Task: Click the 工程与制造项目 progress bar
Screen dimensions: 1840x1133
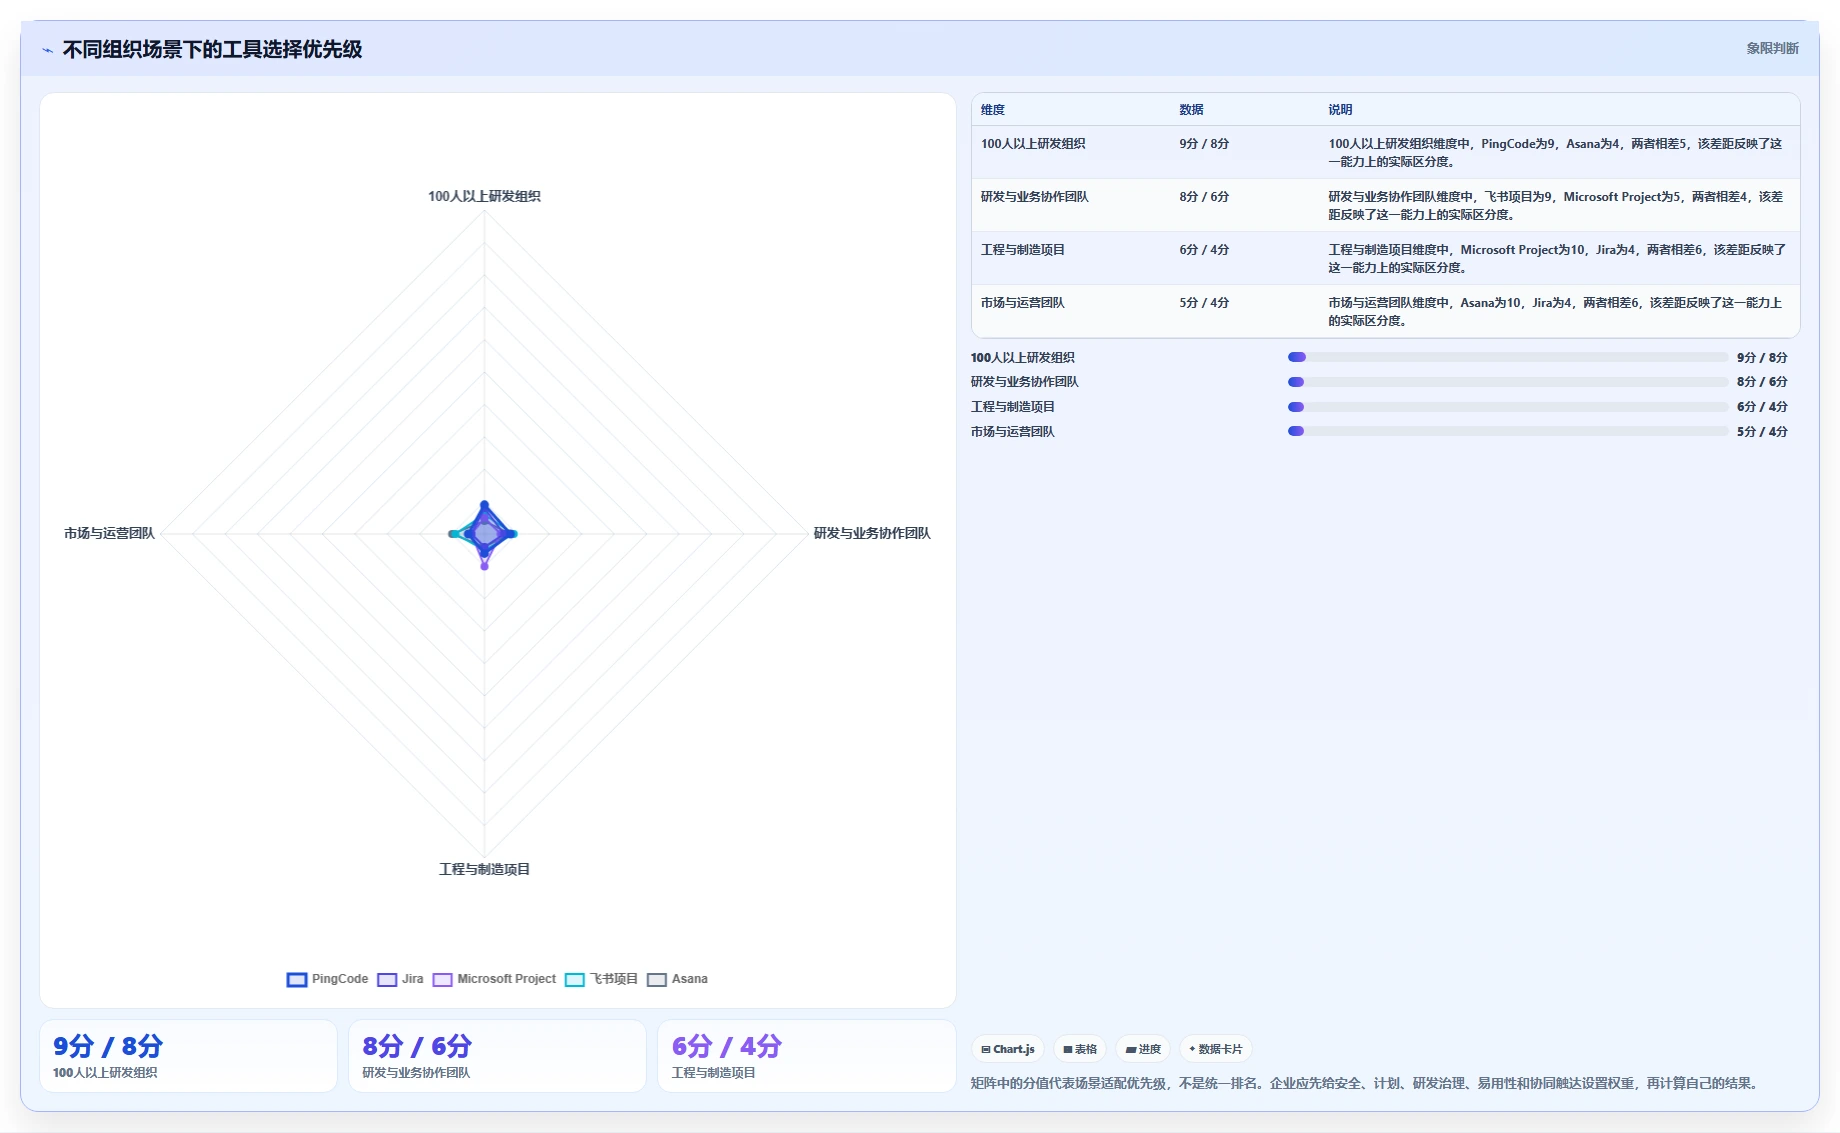Action: [x=1508, y=407]
